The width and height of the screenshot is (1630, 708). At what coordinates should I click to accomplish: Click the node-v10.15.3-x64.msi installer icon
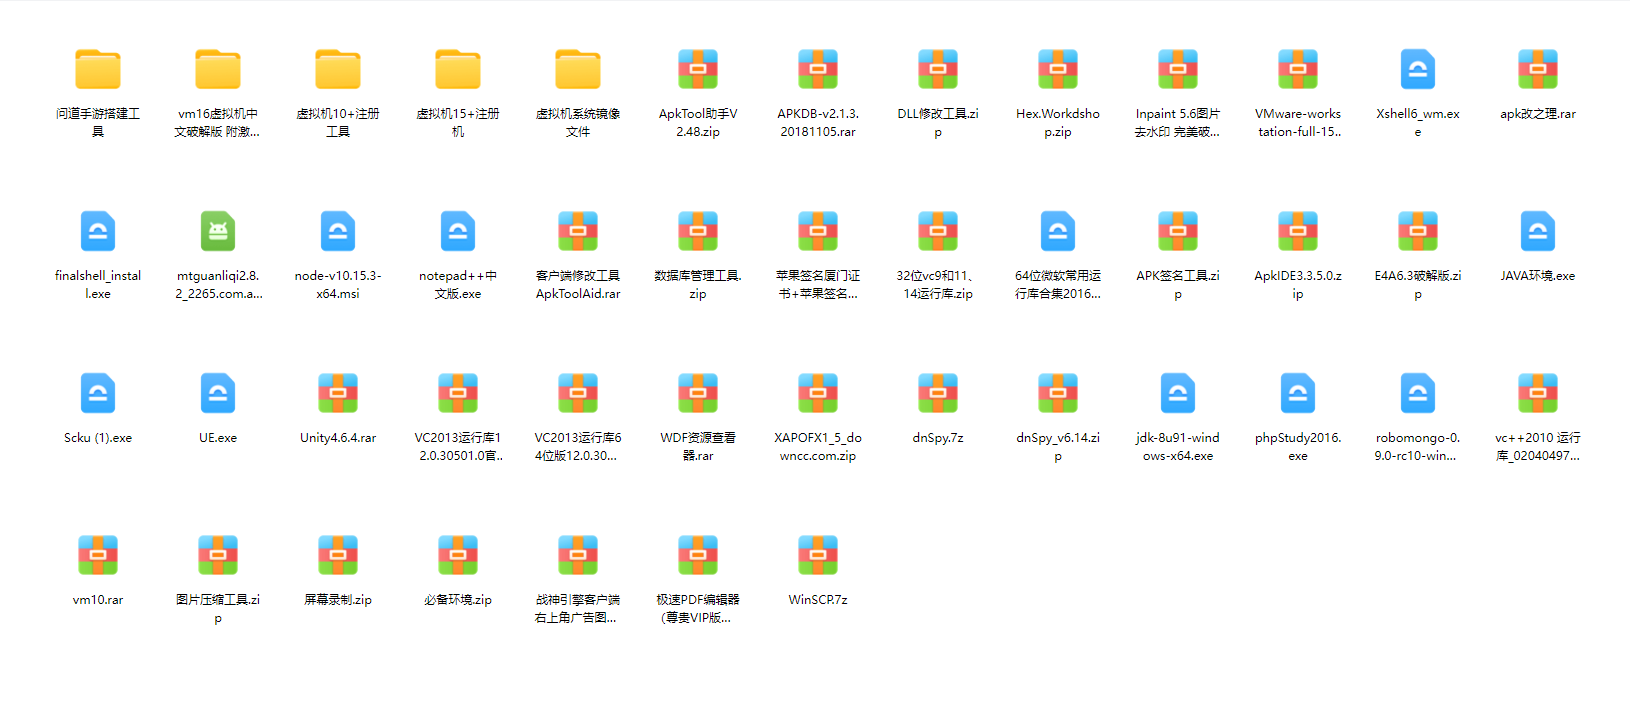point(338,232)
